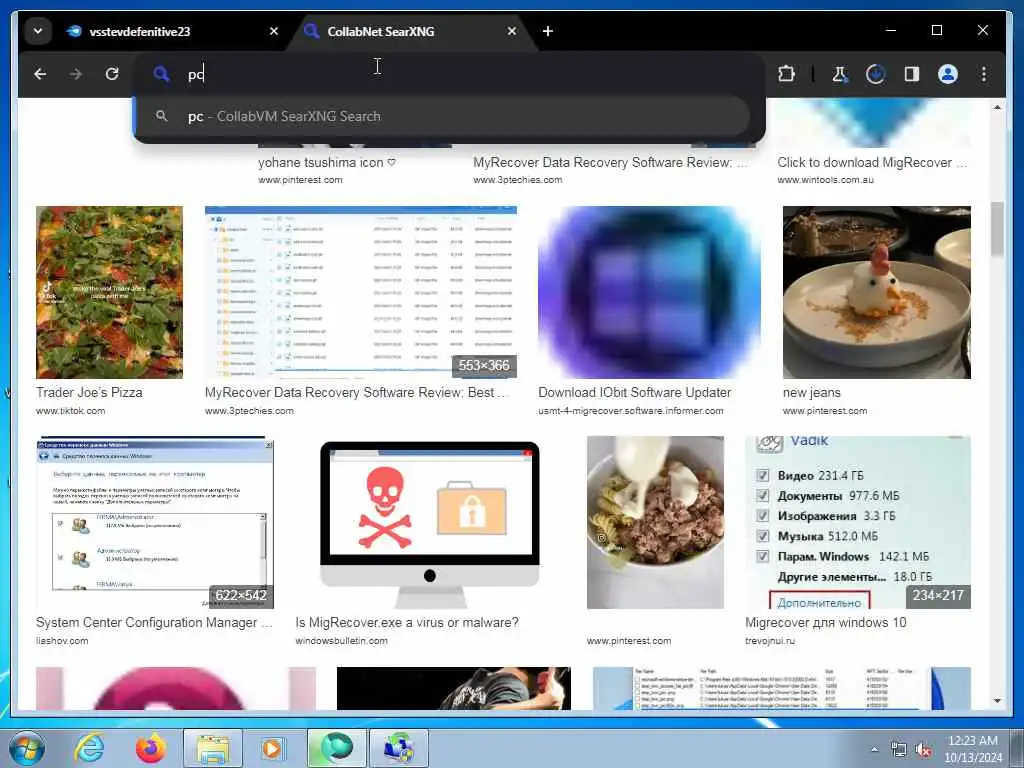Open the skull and crossbones monitor image
1024x768 pixels.
pyautogui.click(x=430, y=522)
